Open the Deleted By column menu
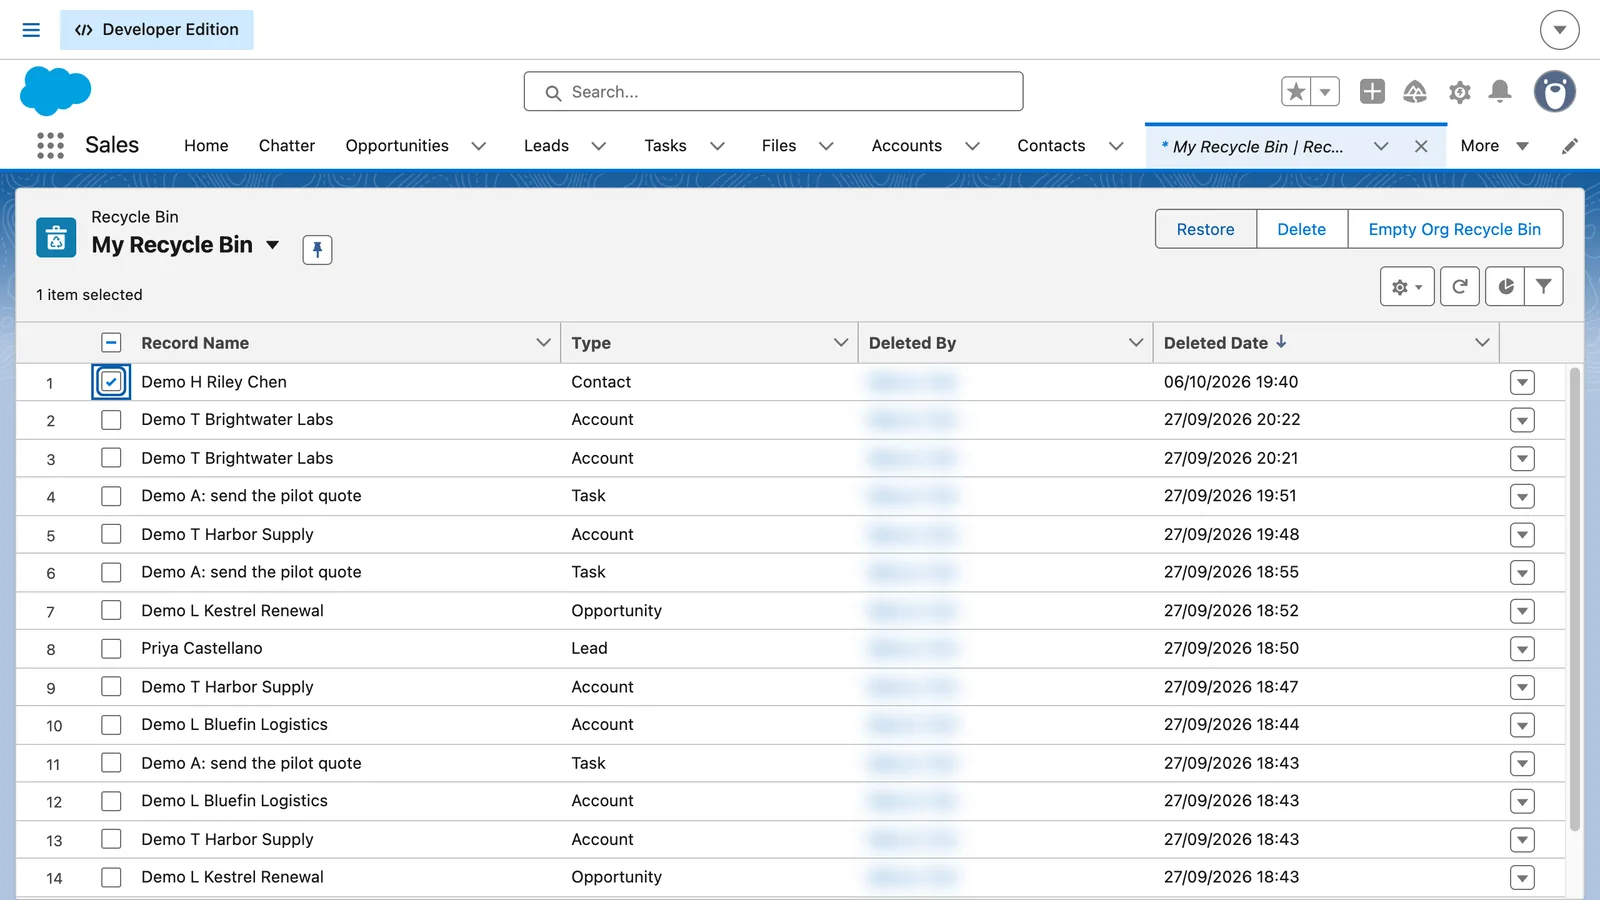 coord(1135,343)
